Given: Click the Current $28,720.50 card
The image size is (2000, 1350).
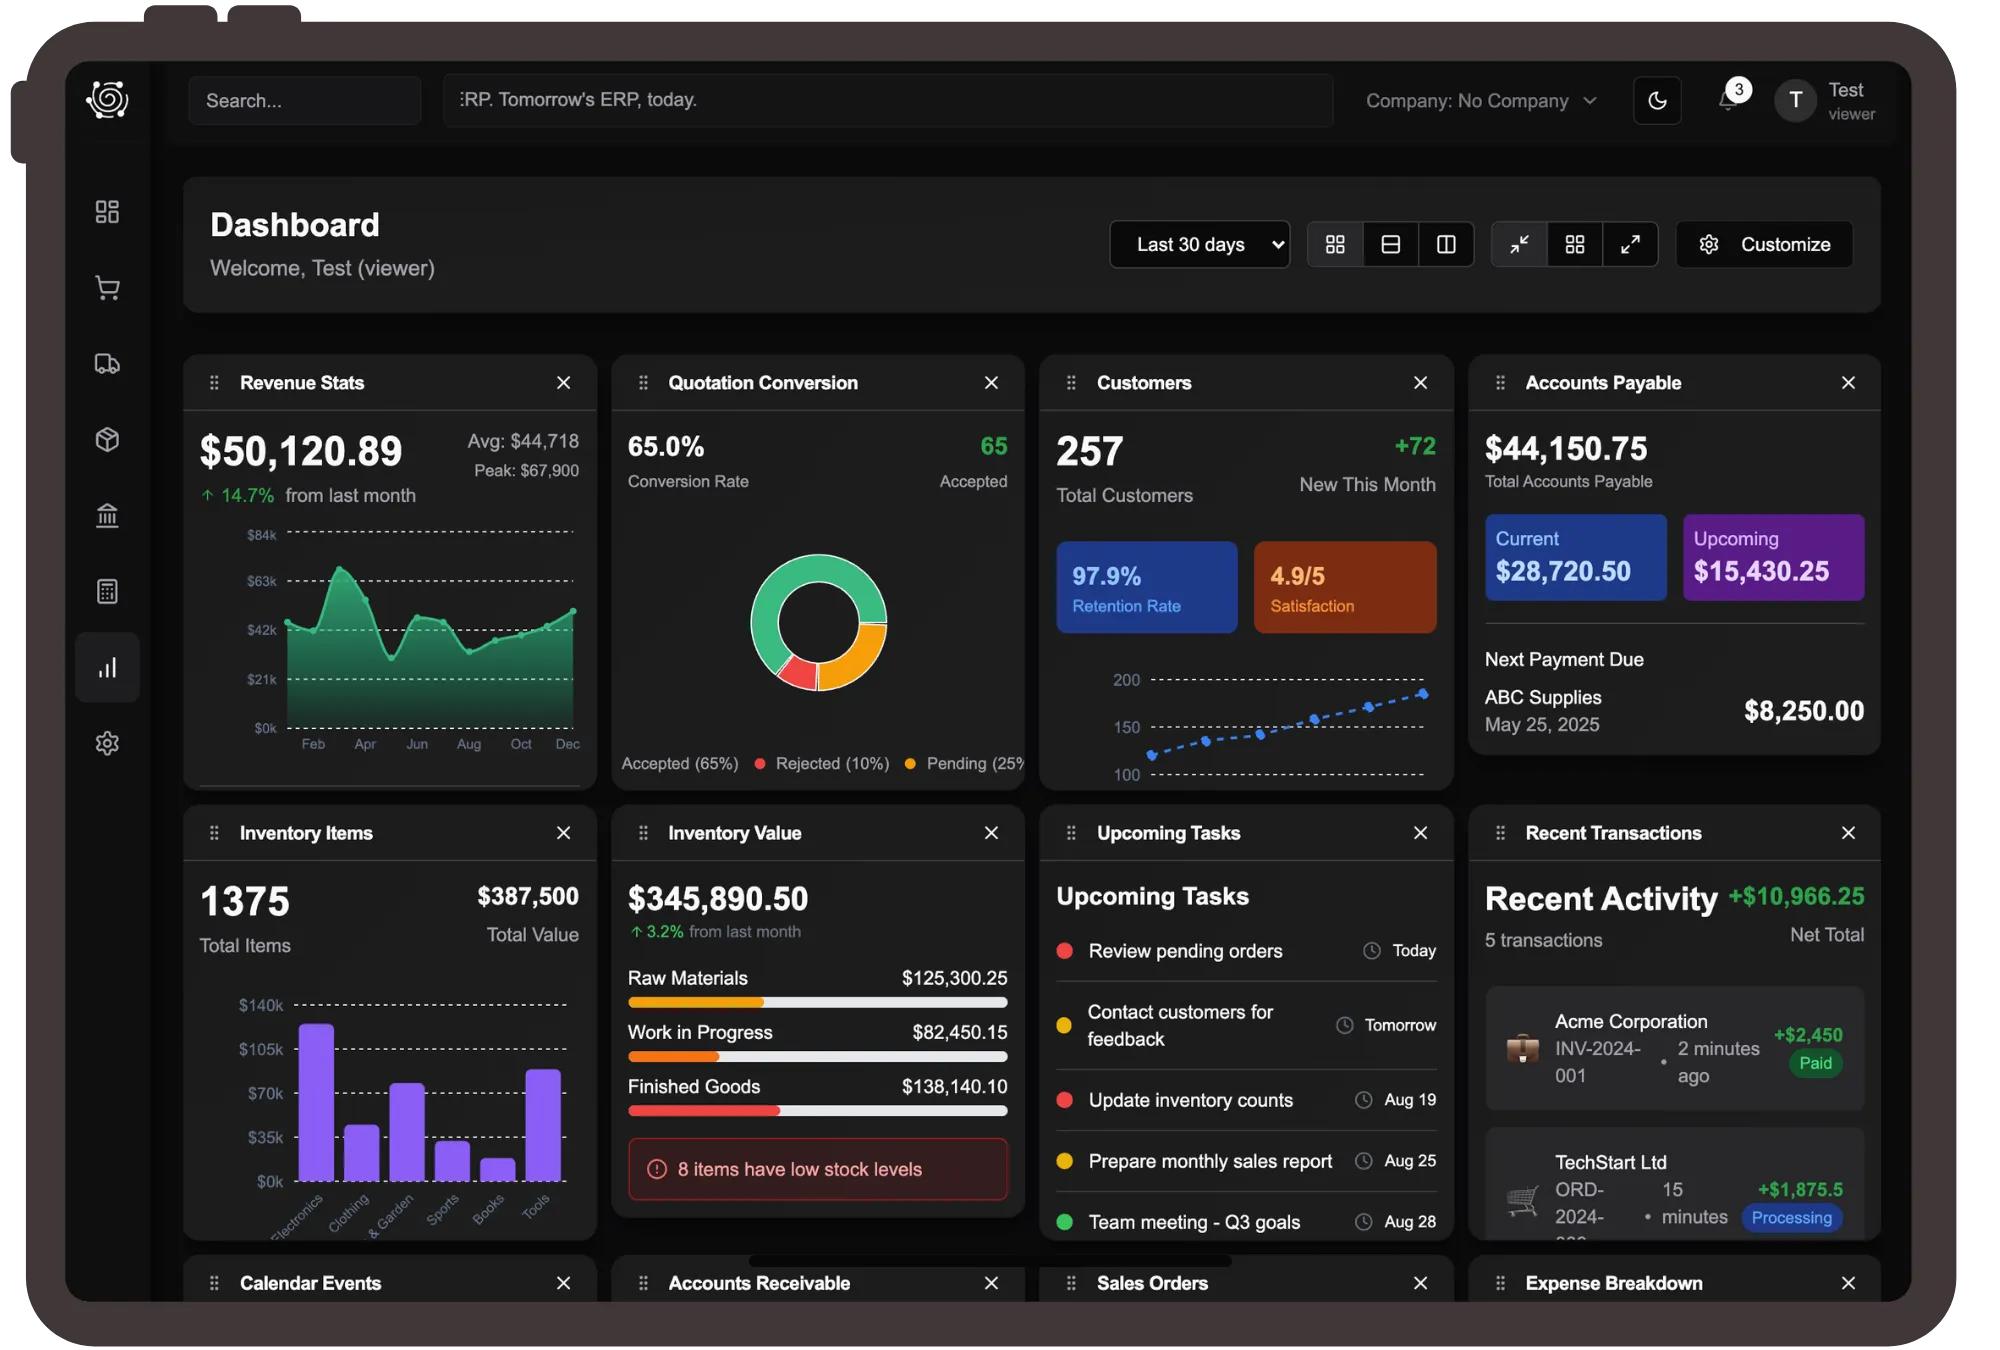Looking at the screenshot, I should tap(1576, 557).
